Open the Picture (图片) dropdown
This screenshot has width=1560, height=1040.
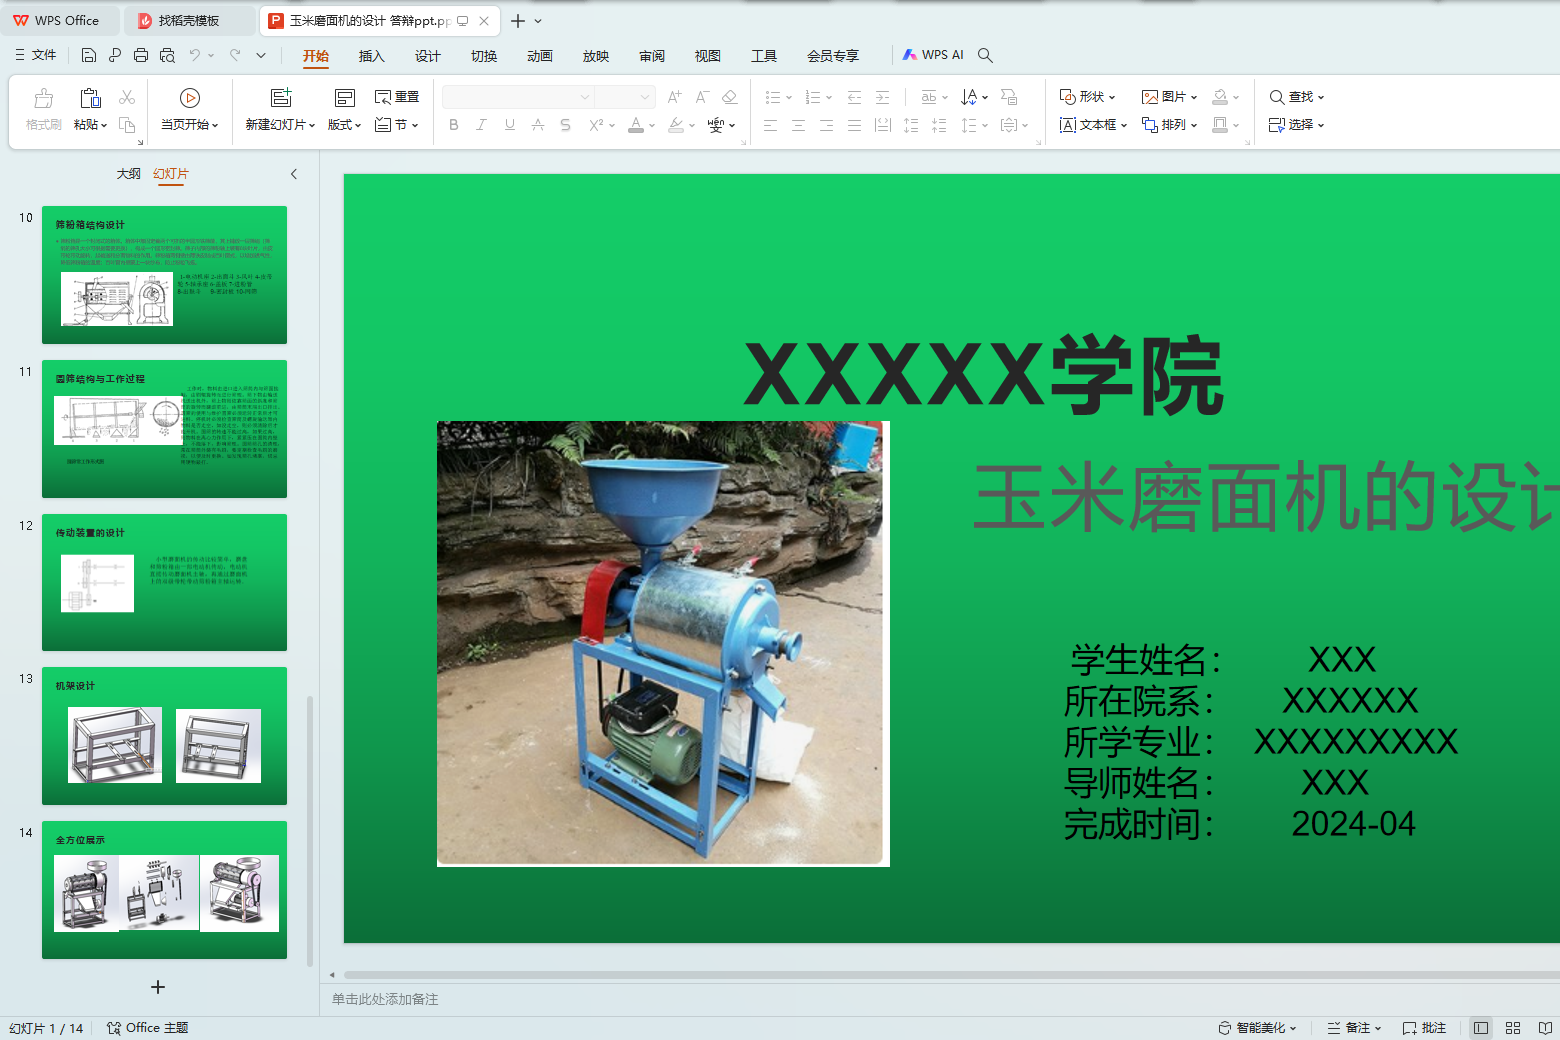(x=1170, y=97)
